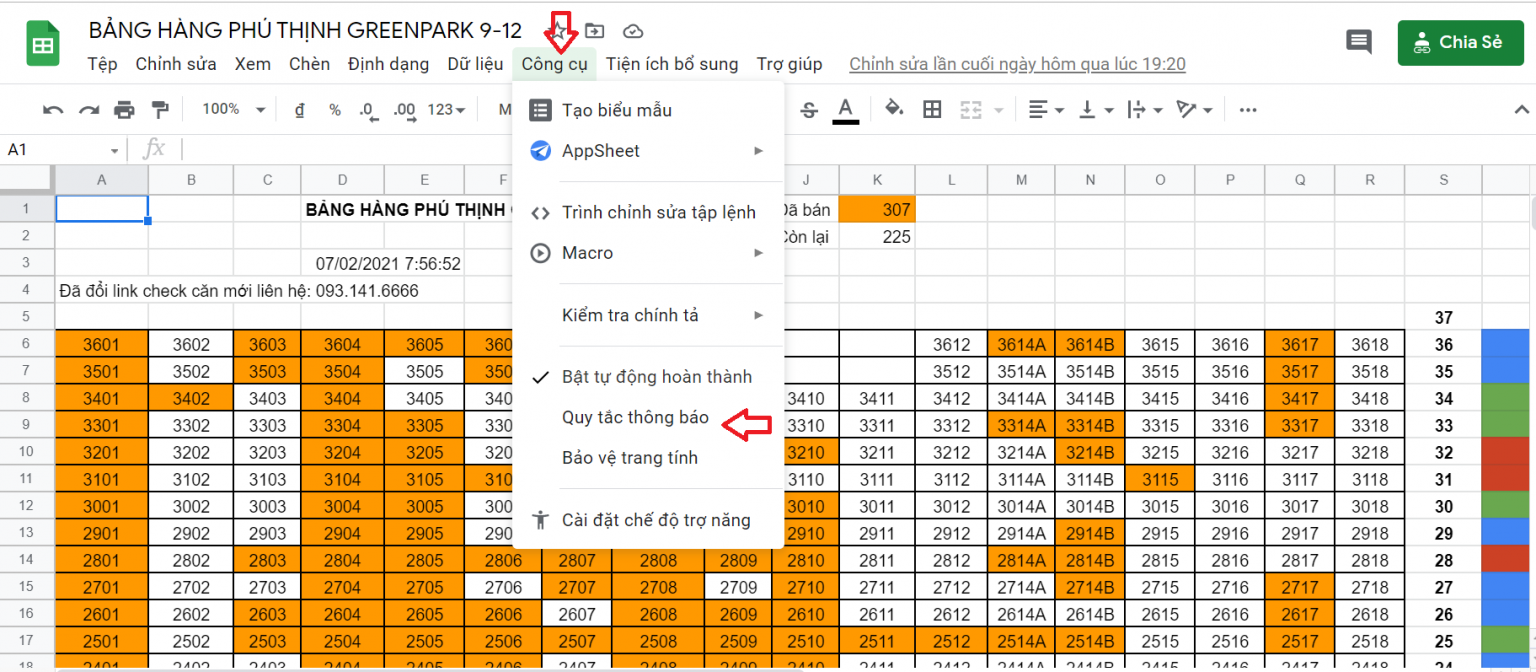
Task: Expand the 123 number format dropdown
Action: pyautogui.click(x=446, y=110)
